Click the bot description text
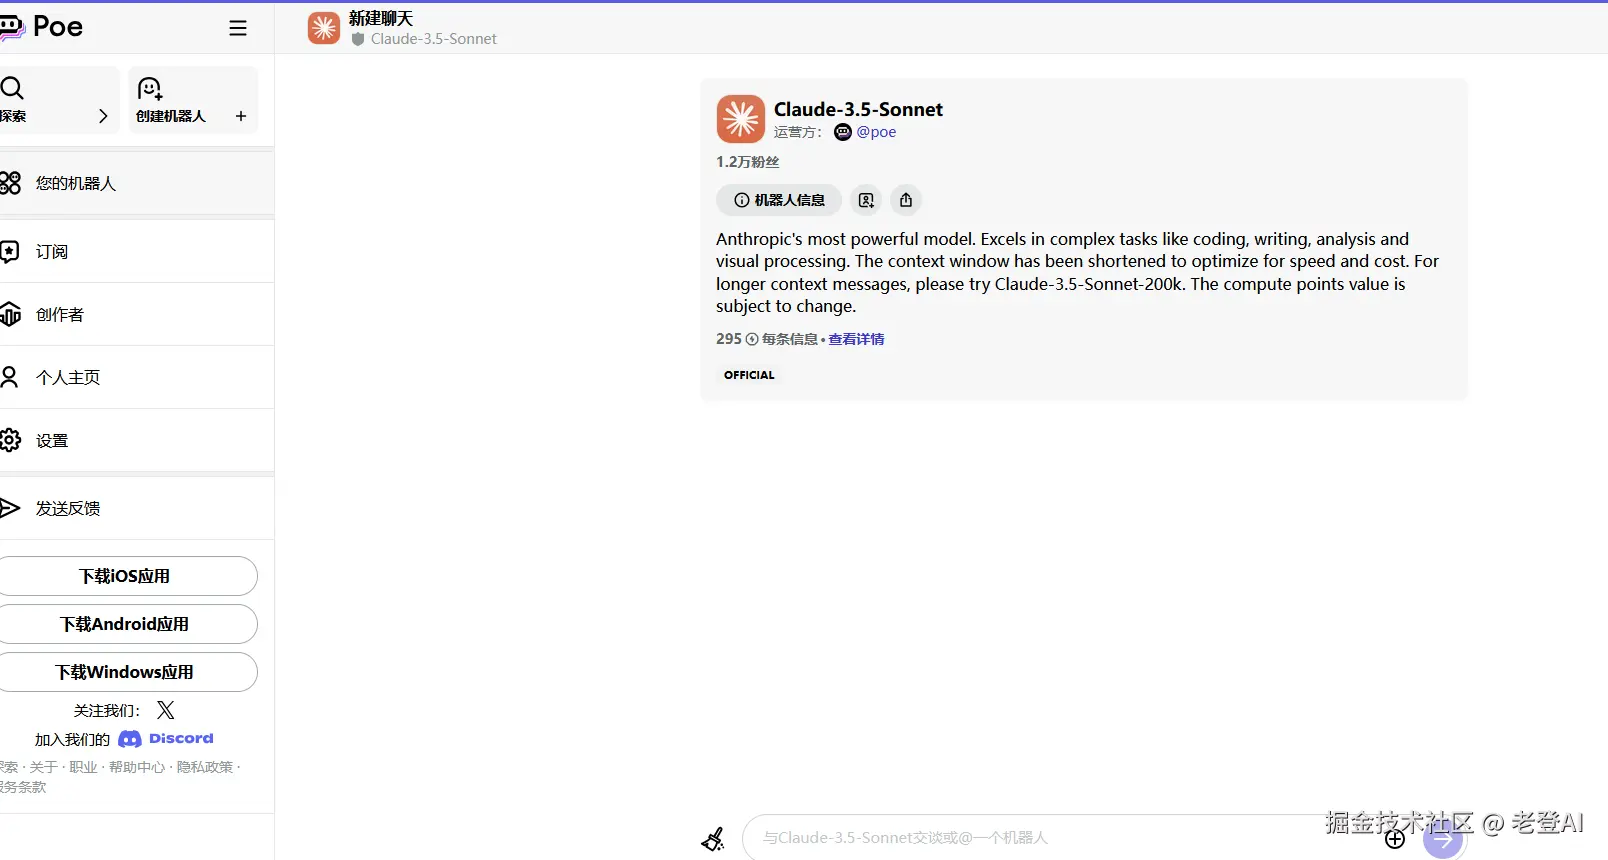This screenshot has height=860, width=1608. [x=1078, y=273]
